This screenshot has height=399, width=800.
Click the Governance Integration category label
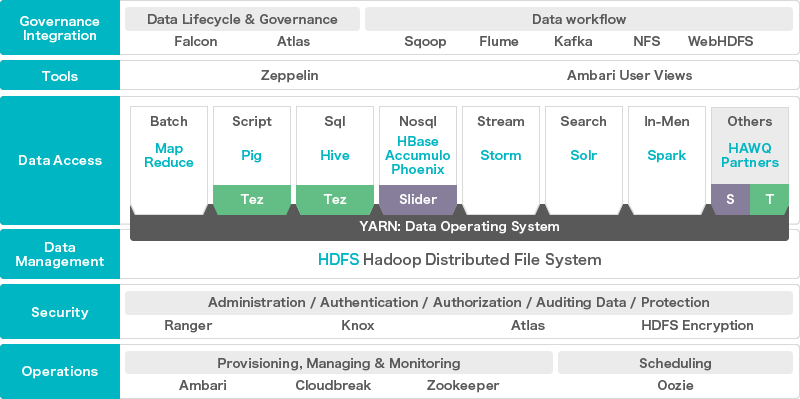coord(60,29)
